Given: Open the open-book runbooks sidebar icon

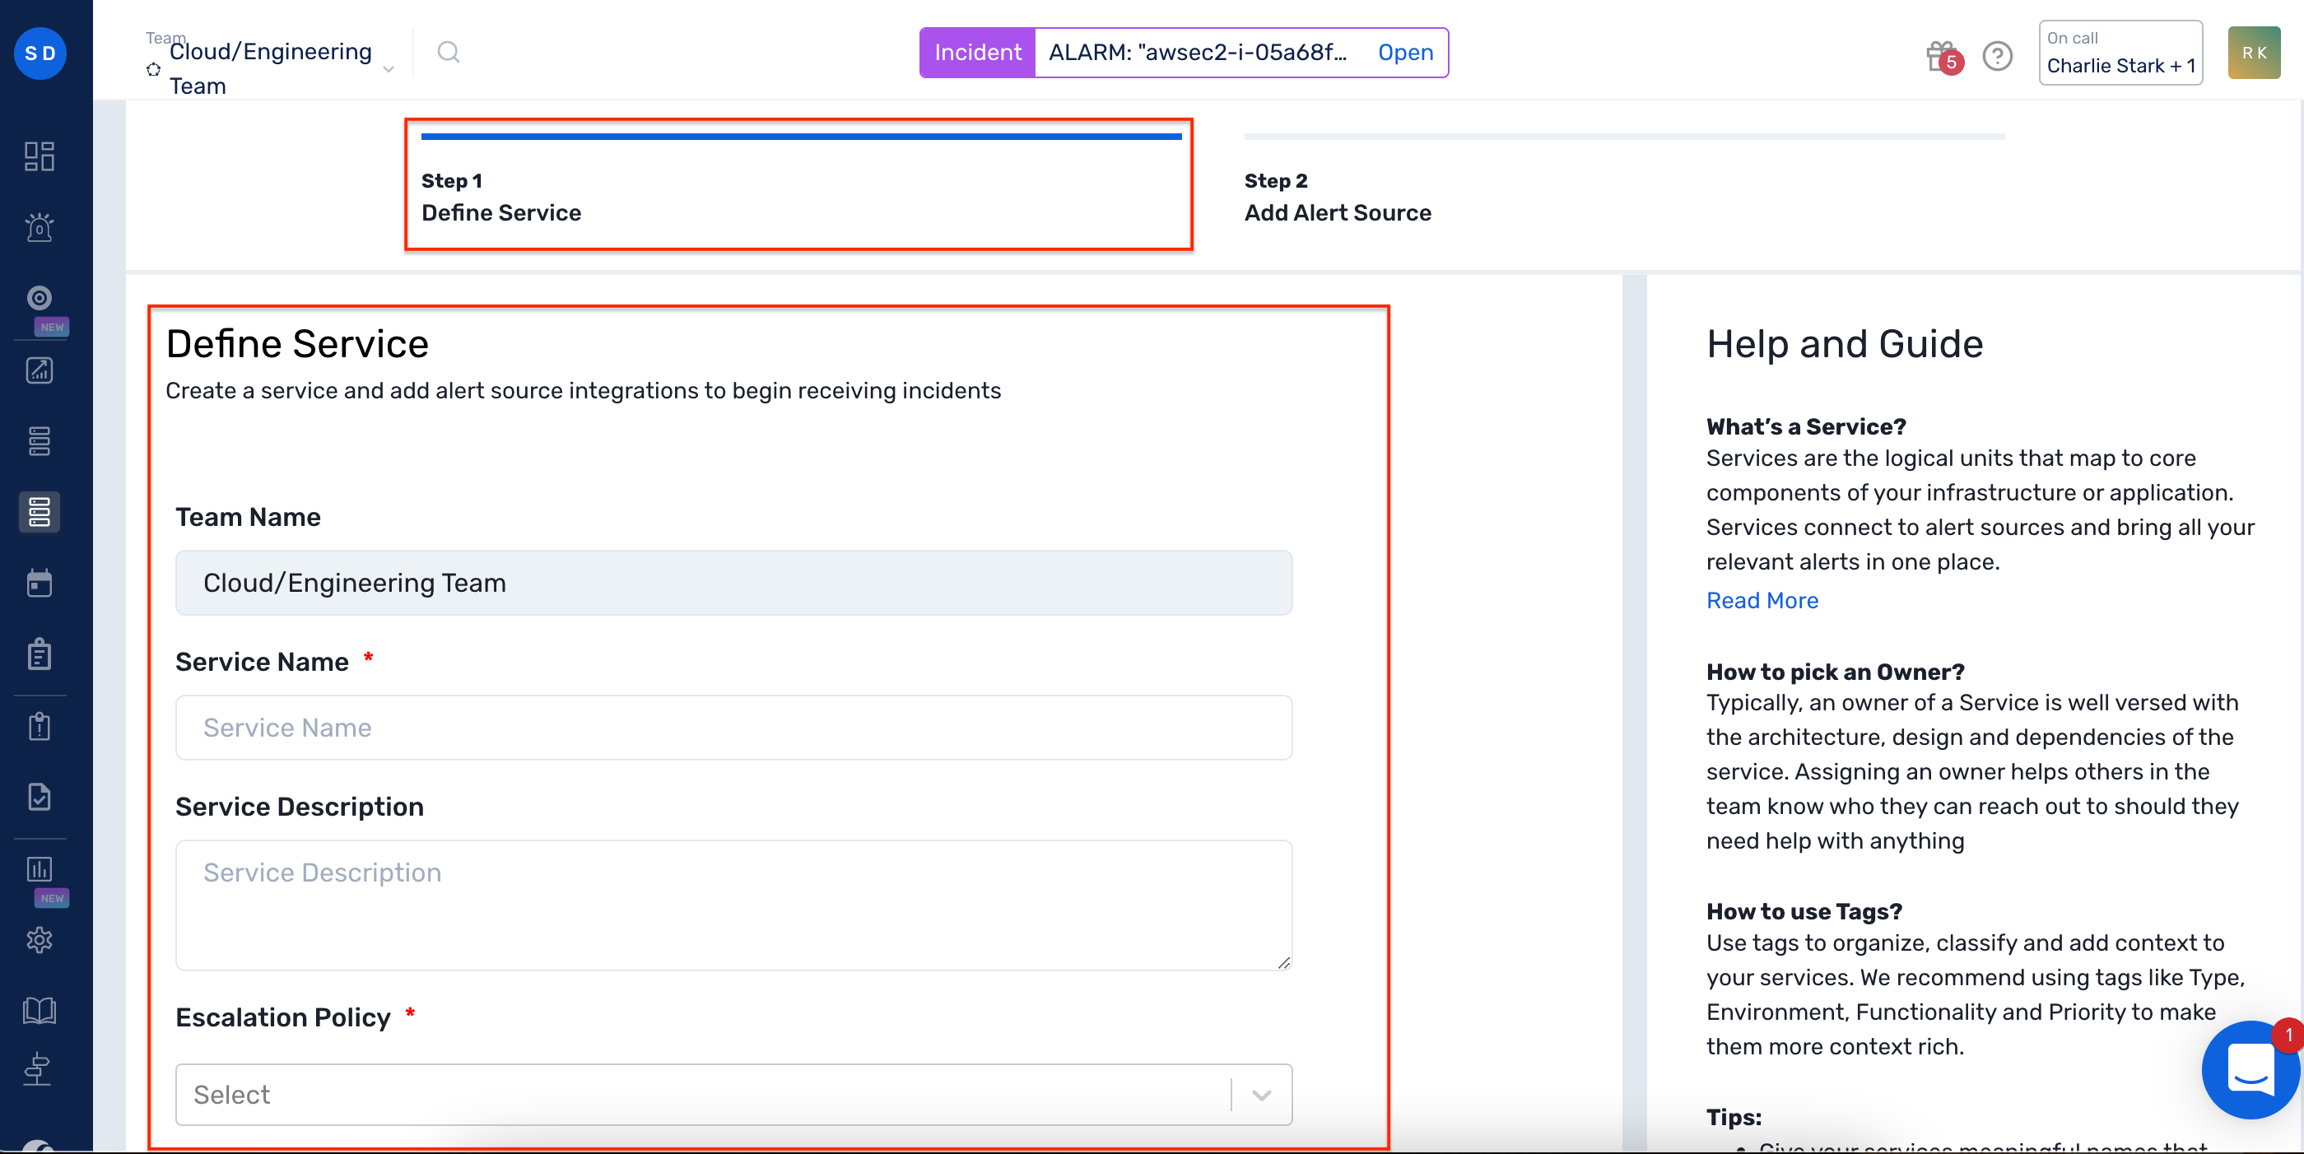Looking at the screenshot, I should pyautogui.click(x=39, y=1010).
